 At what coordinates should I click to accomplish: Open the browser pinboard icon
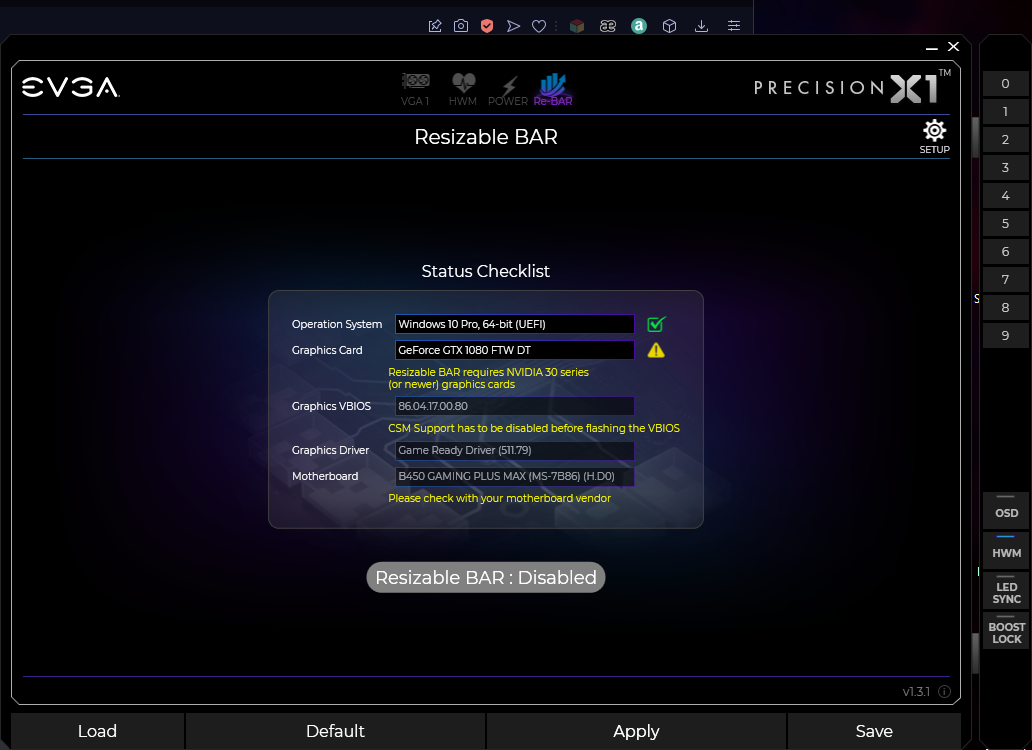[435, 26]
